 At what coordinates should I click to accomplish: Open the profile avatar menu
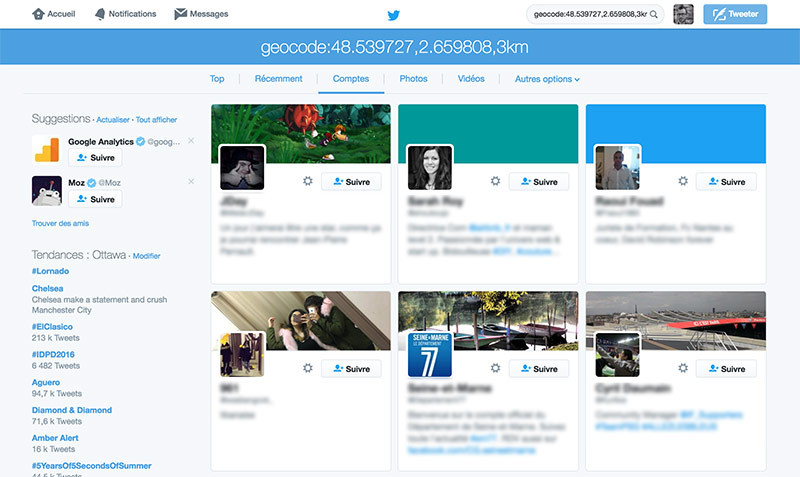coord(683,14)
